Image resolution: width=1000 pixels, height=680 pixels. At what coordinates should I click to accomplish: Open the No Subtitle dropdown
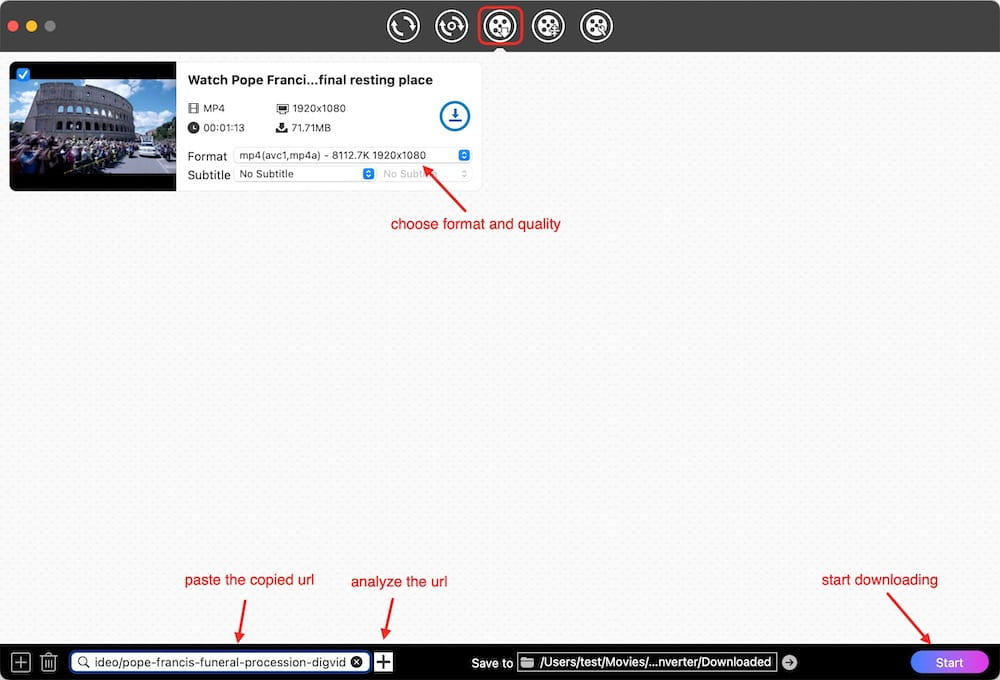point(305,174)
